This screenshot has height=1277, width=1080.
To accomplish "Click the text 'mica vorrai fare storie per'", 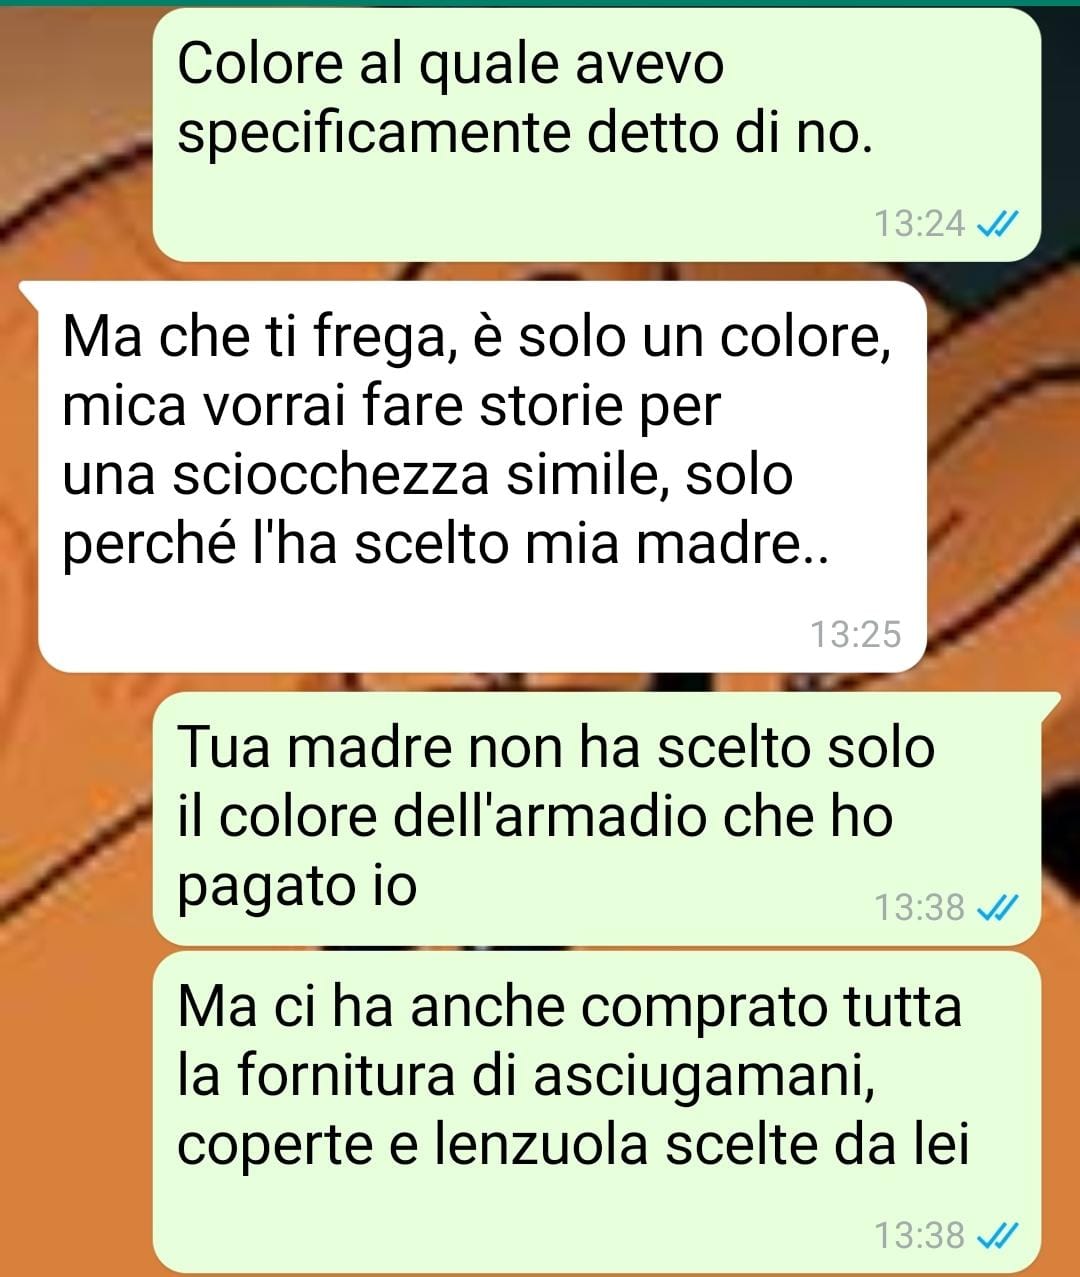I will [x=391, y=408].
